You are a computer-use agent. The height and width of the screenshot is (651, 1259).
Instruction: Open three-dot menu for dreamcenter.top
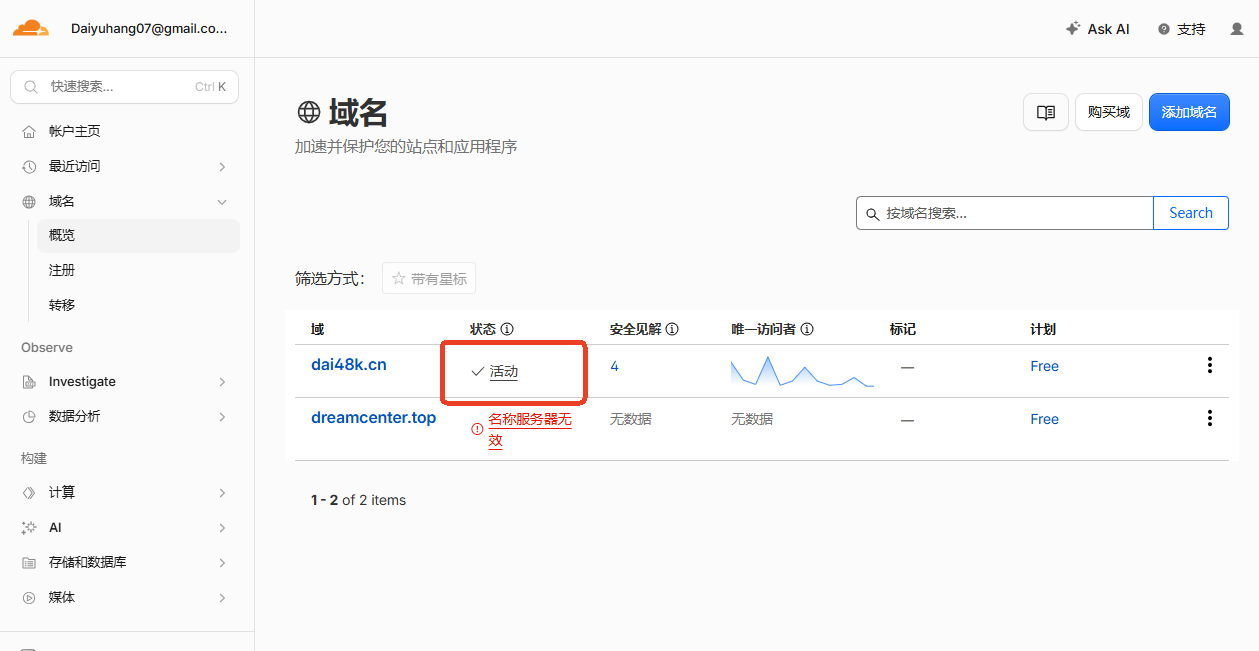(1210, 418)
